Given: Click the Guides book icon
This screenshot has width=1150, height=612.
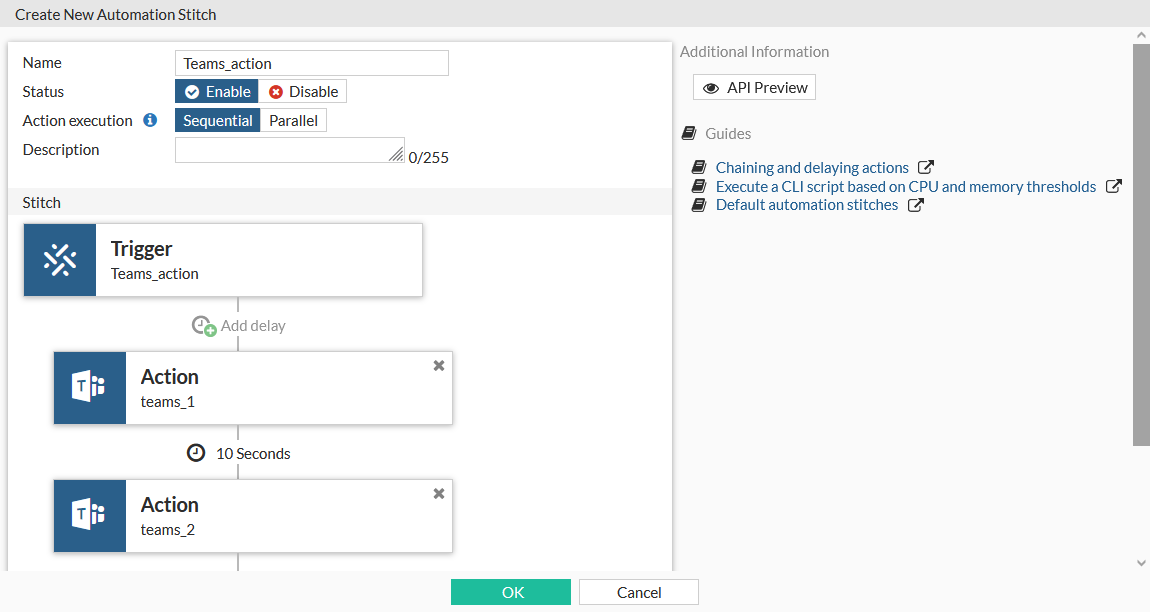Looking at the screenshot, I should click(688, 133).
